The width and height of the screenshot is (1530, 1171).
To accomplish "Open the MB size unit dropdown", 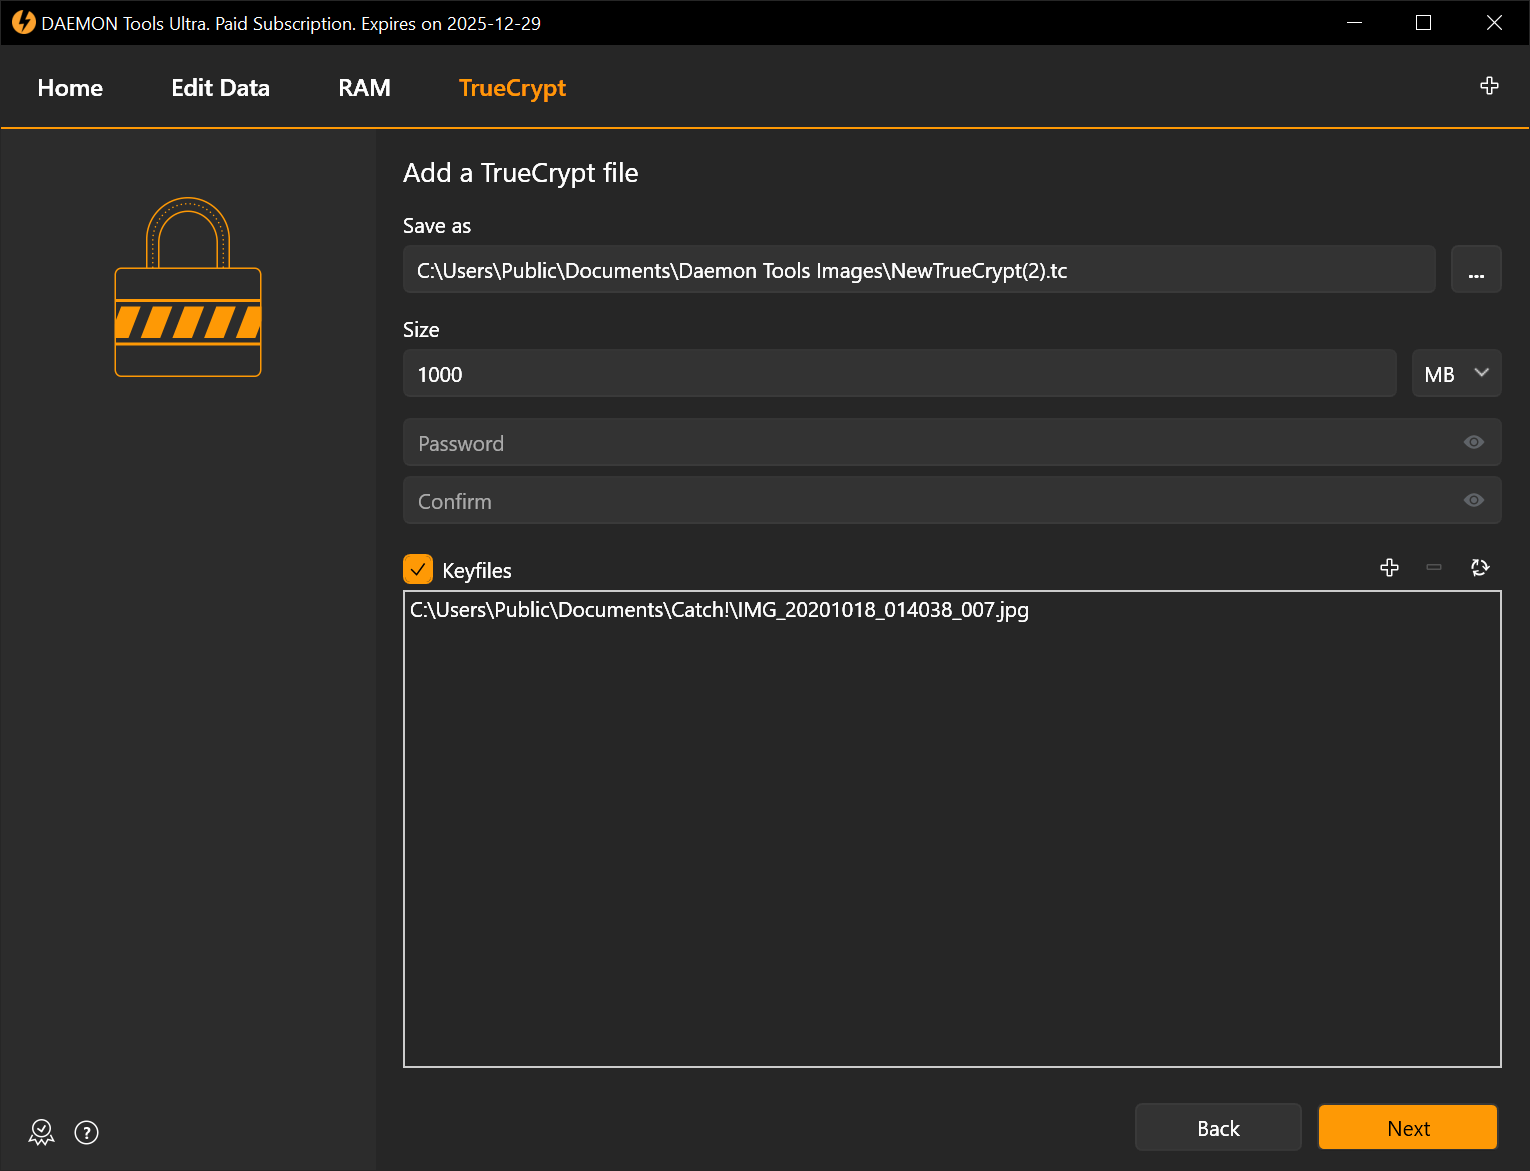I will pyautogui.click(x=1456, y=374).
